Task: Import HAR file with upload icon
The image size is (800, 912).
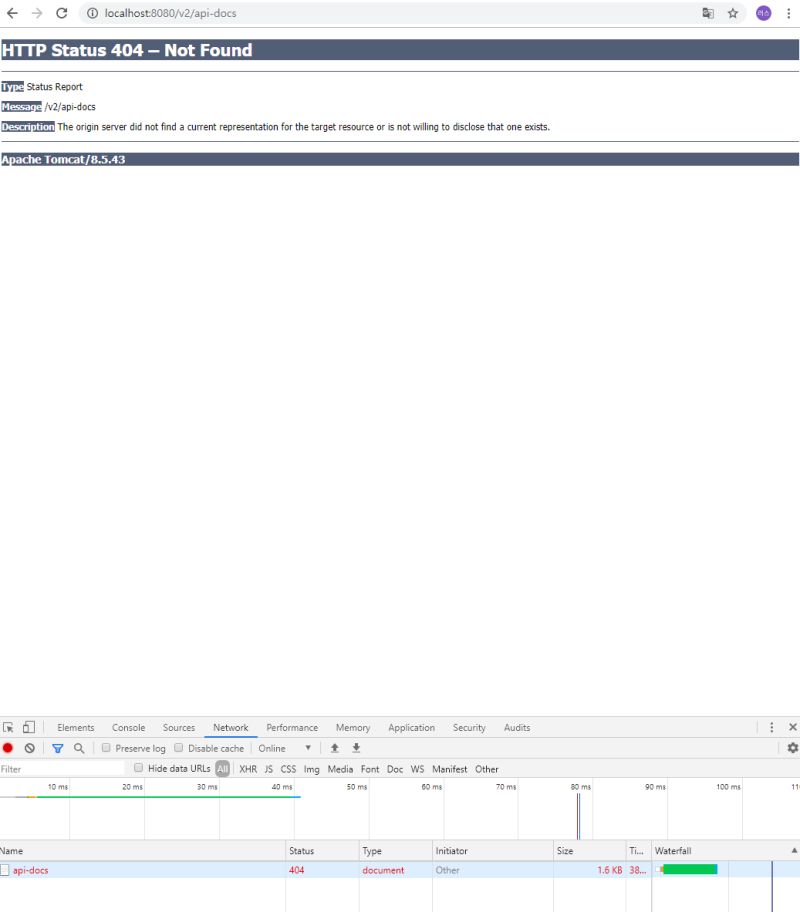Action: pos(335,748)
